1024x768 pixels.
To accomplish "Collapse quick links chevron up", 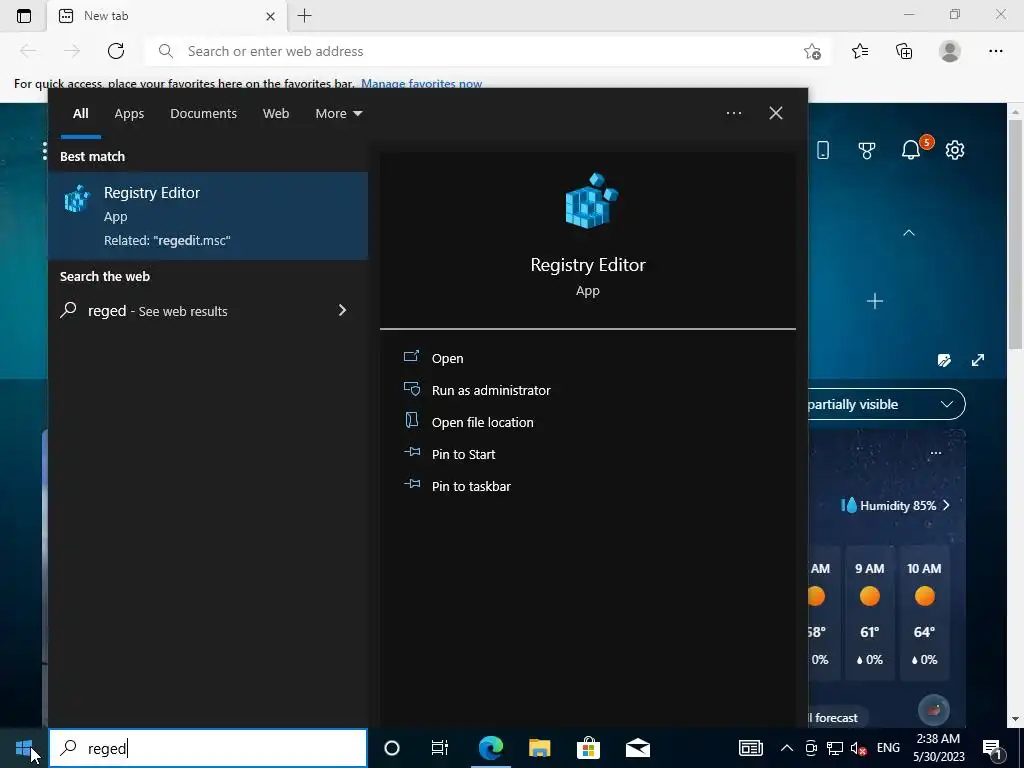I will click(x=908, y=233).
